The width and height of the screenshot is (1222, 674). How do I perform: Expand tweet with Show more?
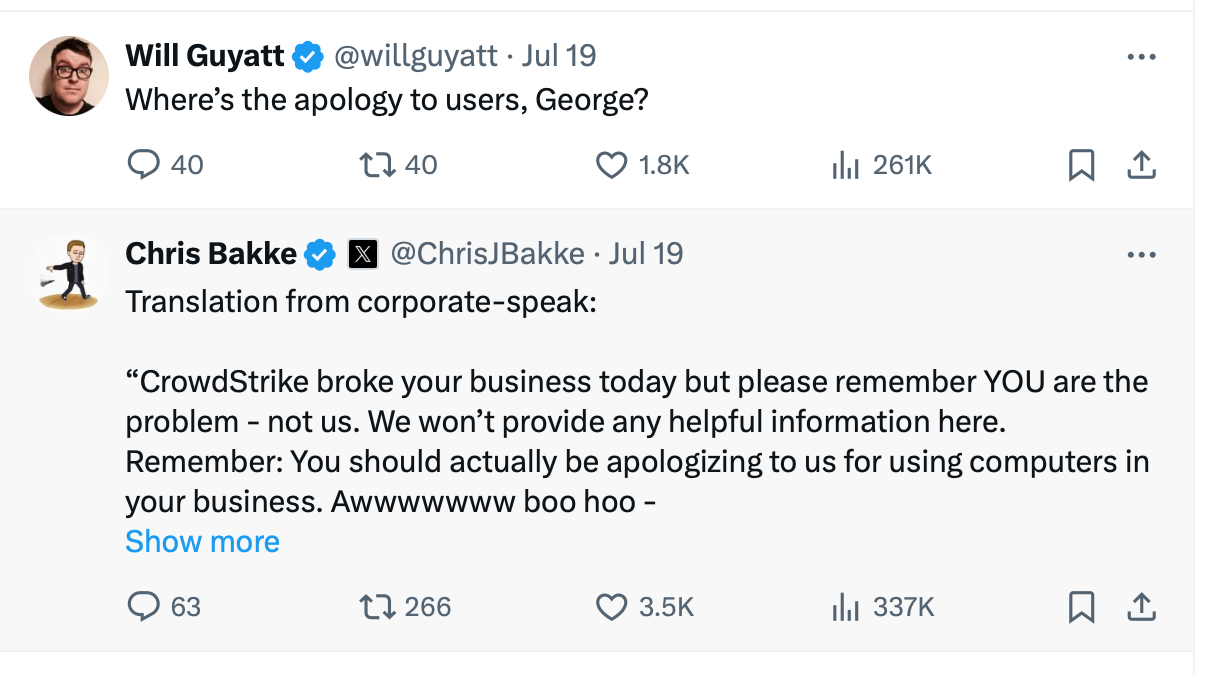[202, 541]
